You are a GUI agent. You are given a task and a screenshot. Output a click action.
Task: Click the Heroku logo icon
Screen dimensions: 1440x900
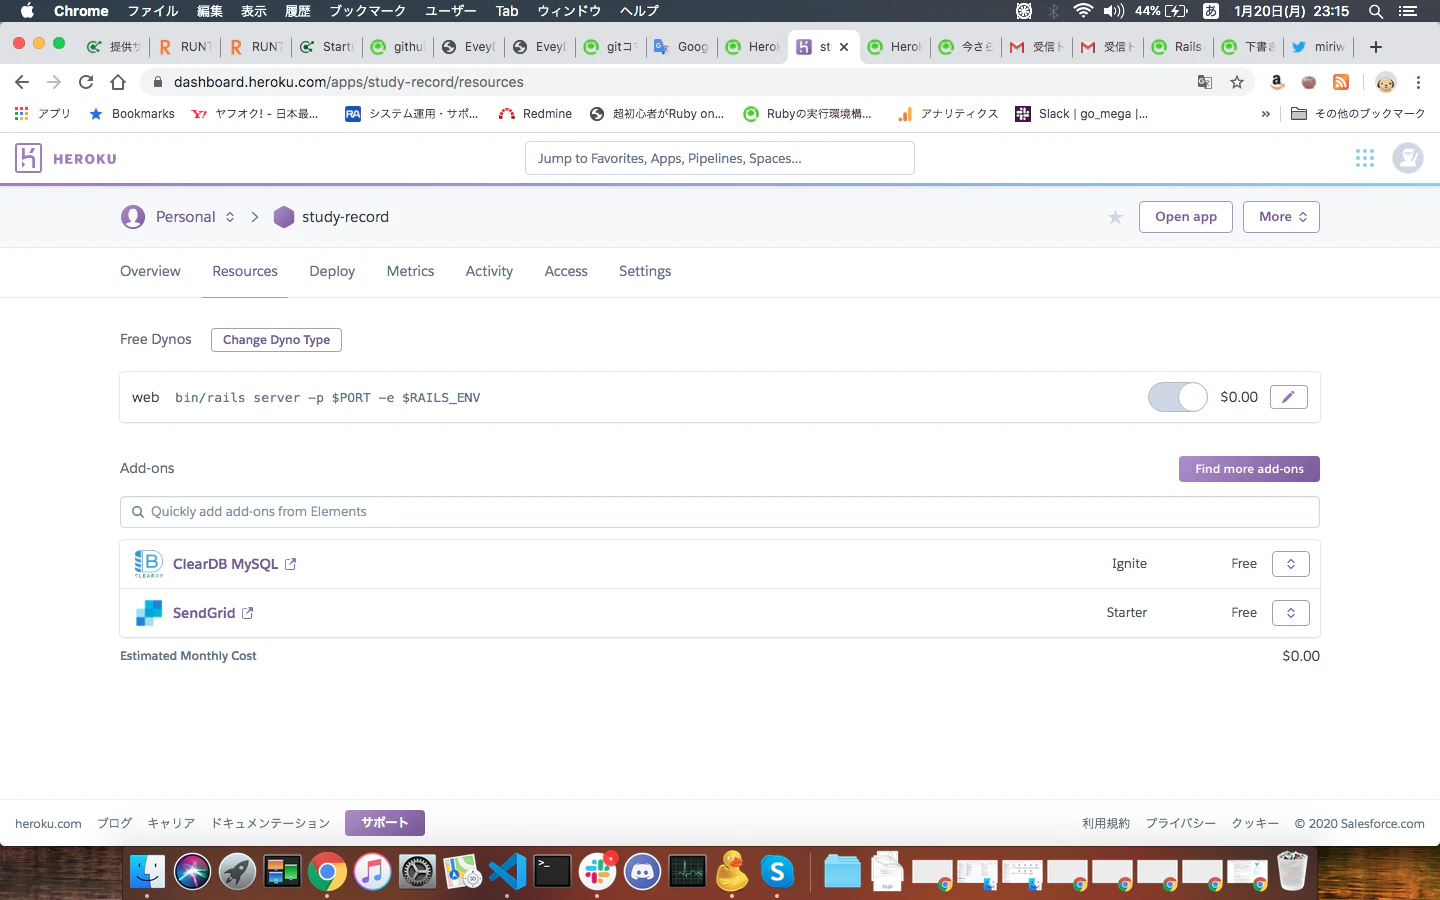point(28,158)
